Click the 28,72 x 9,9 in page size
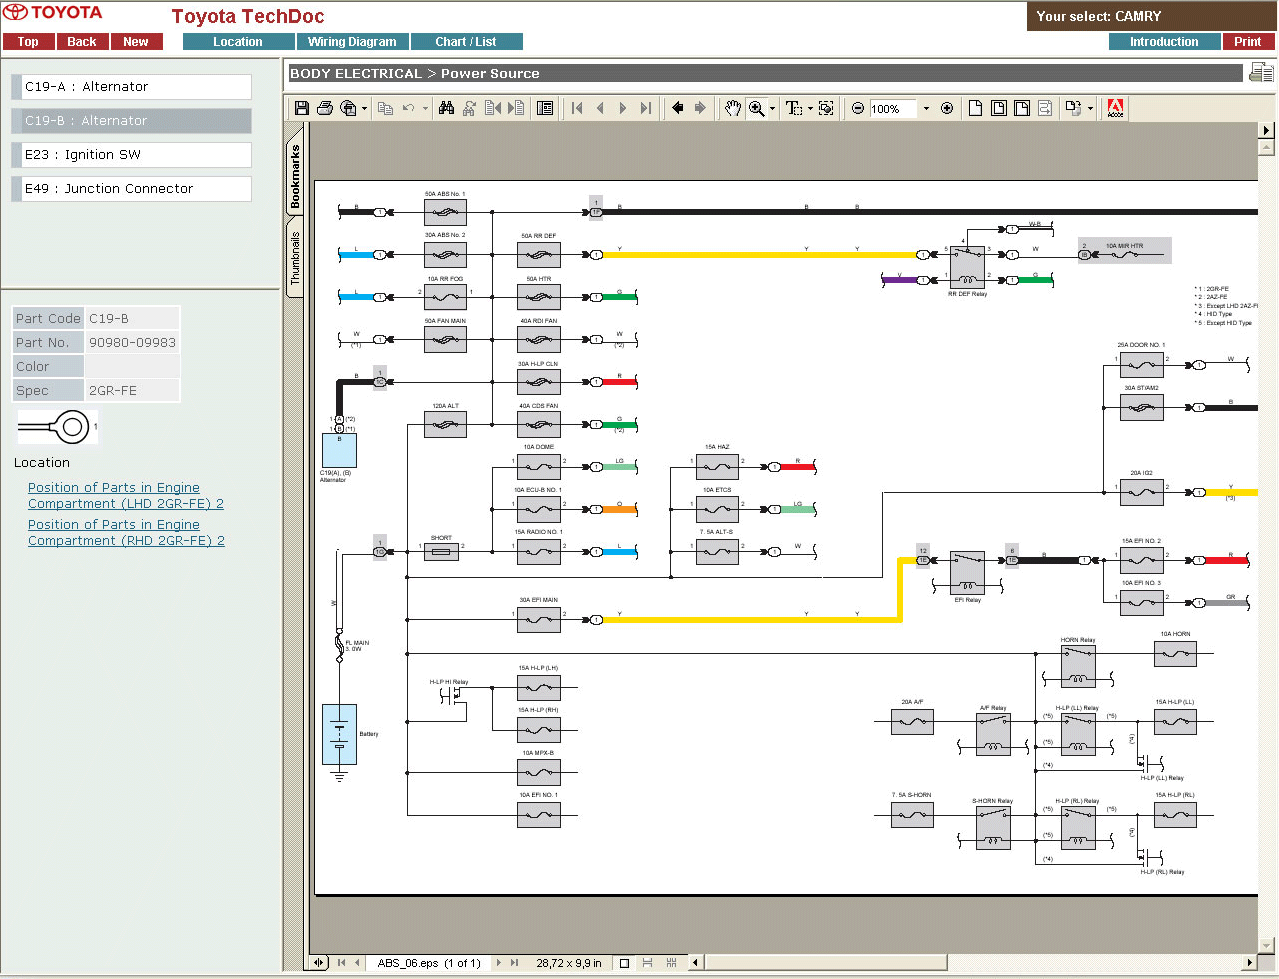The height and width of the screenshot is (979, 1279). pyautogui.click(x=569, y=963)
